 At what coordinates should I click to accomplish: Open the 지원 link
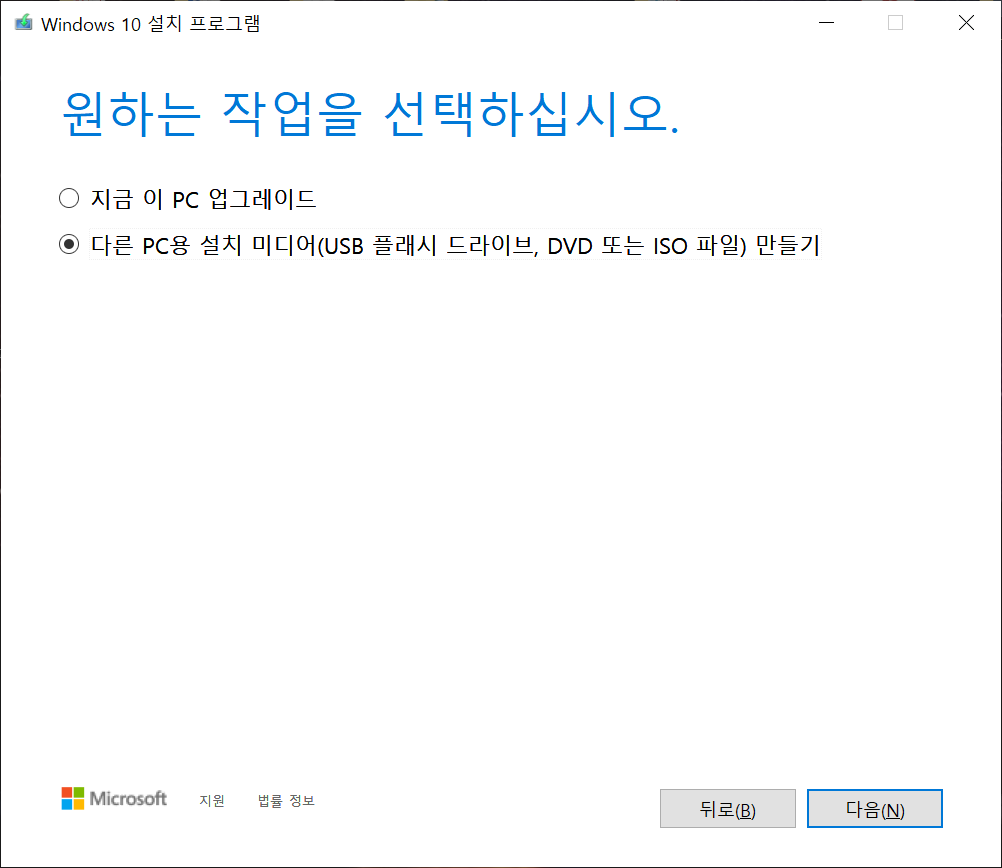212,800
